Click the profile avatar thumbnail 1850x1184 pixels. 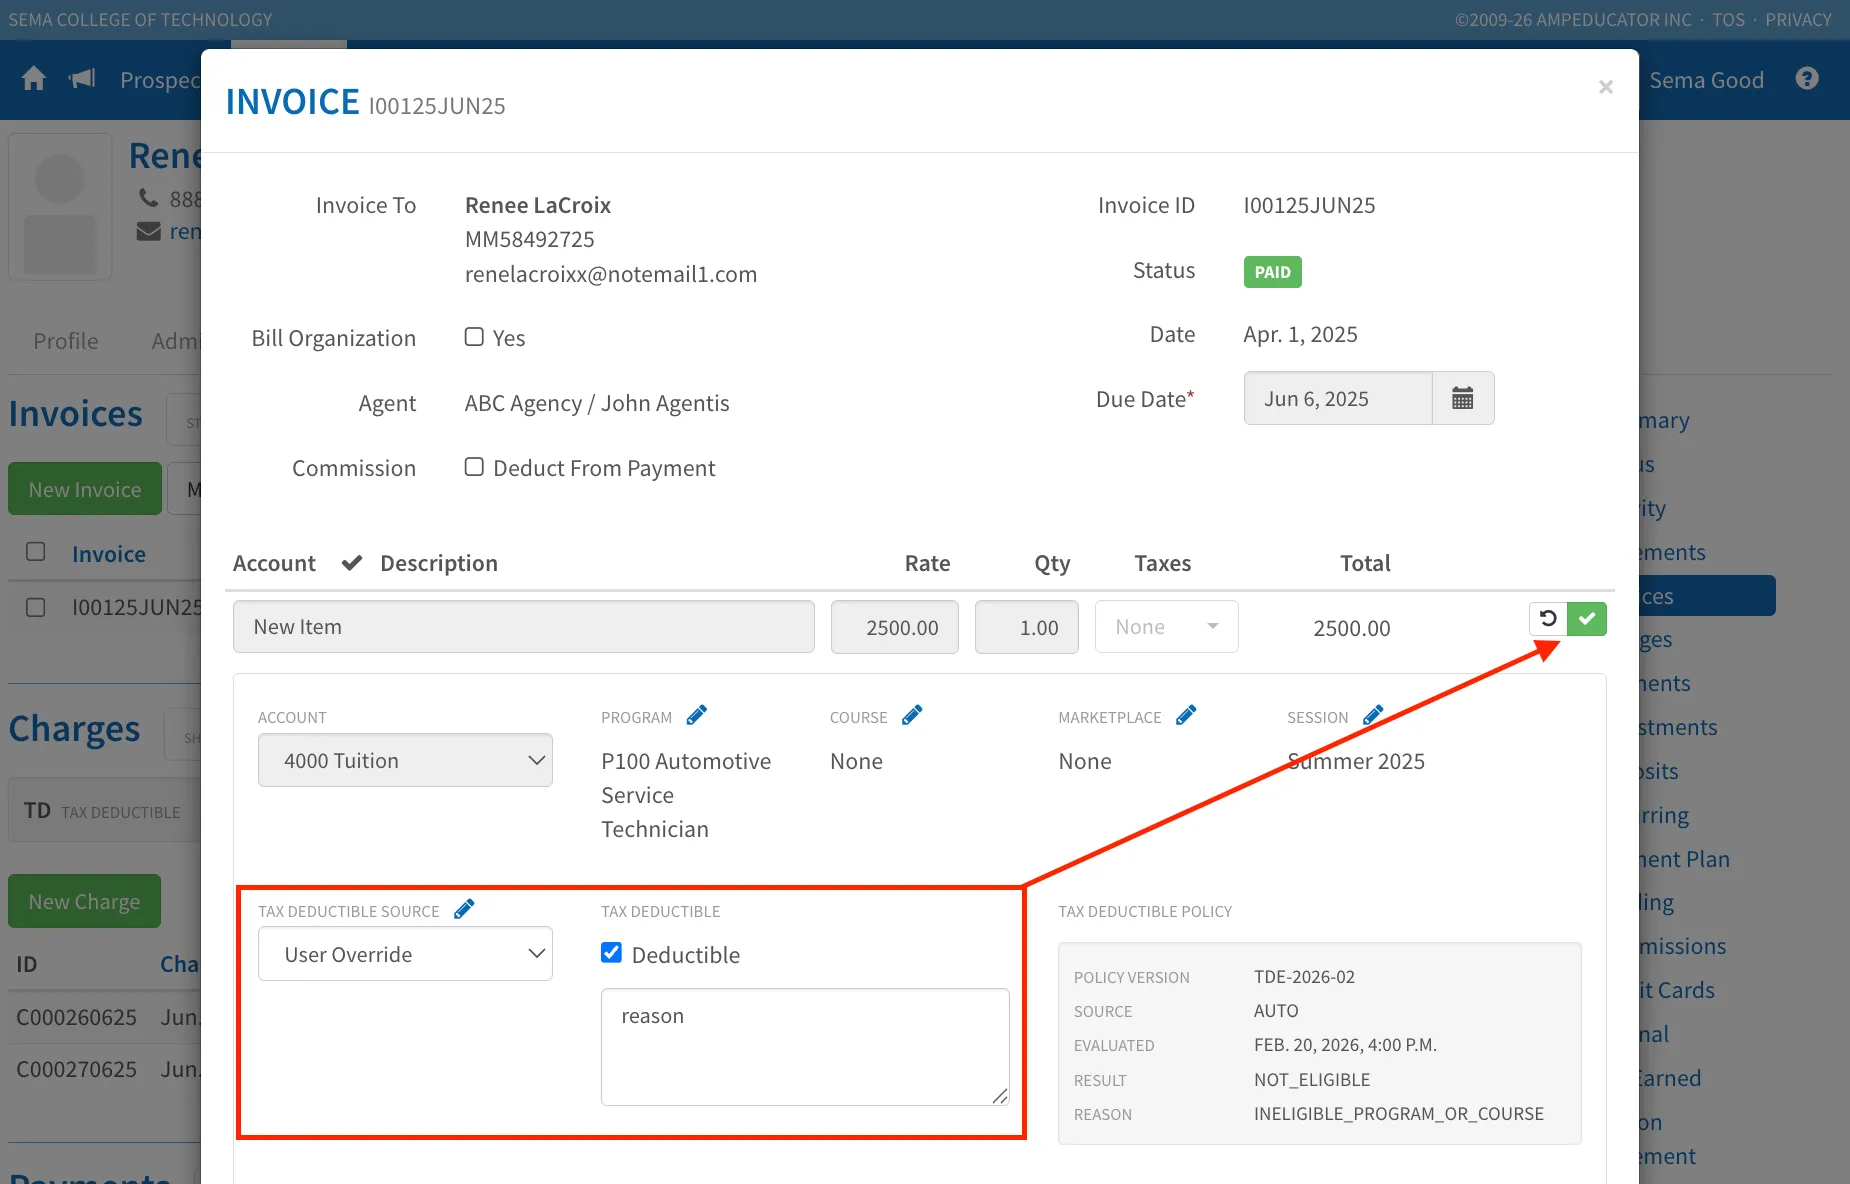tap(60, 207)
